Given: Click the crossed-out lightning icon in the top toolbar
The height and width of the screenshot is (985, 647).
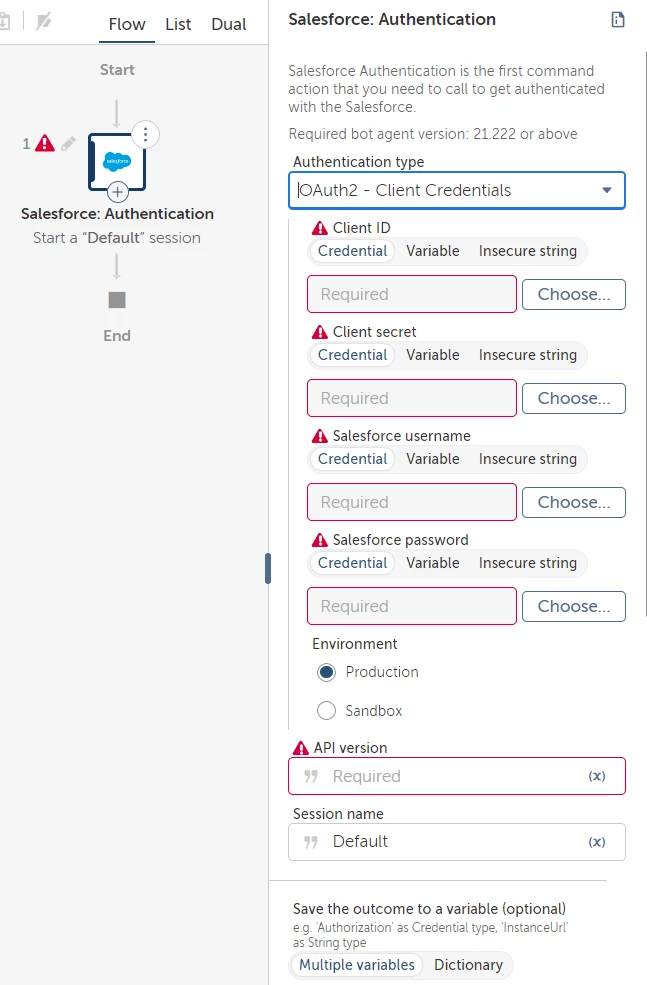Looking at the screenshot, I should click(x=43, y=22).
